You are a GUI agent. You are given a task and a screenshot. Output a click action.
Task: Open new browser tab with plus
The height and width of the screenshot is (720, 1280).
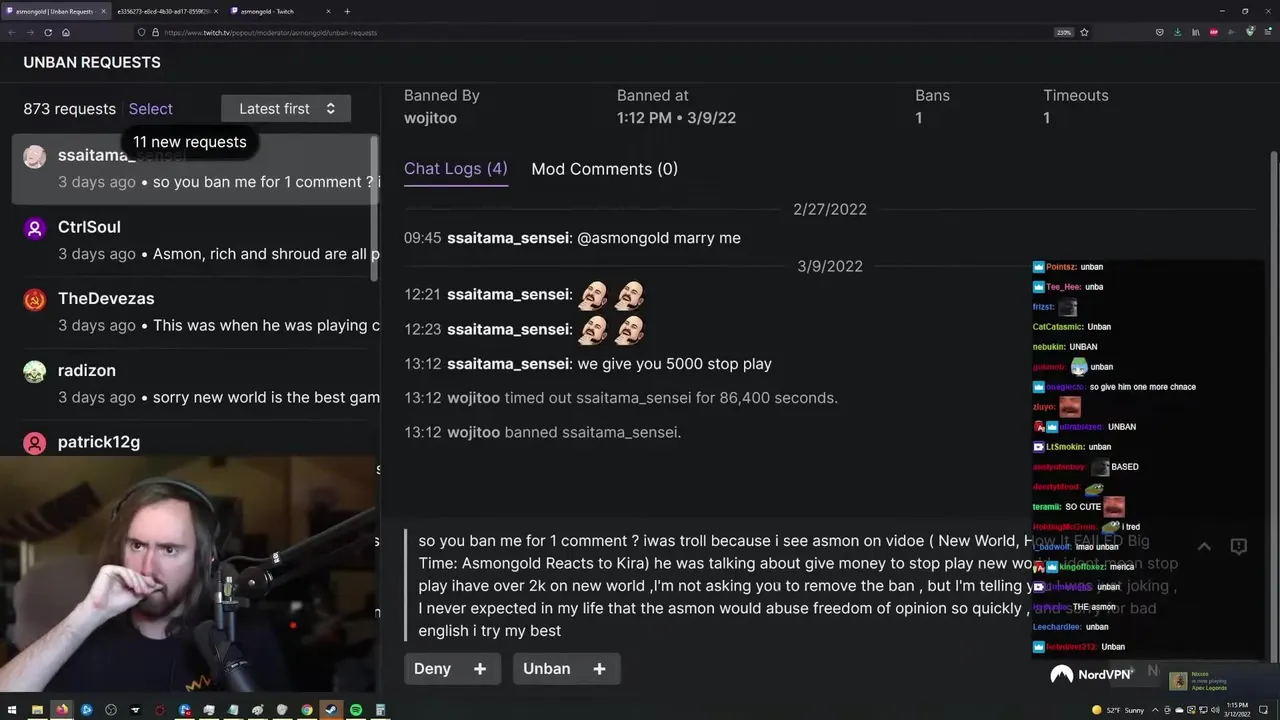click(x=347, y=11)
